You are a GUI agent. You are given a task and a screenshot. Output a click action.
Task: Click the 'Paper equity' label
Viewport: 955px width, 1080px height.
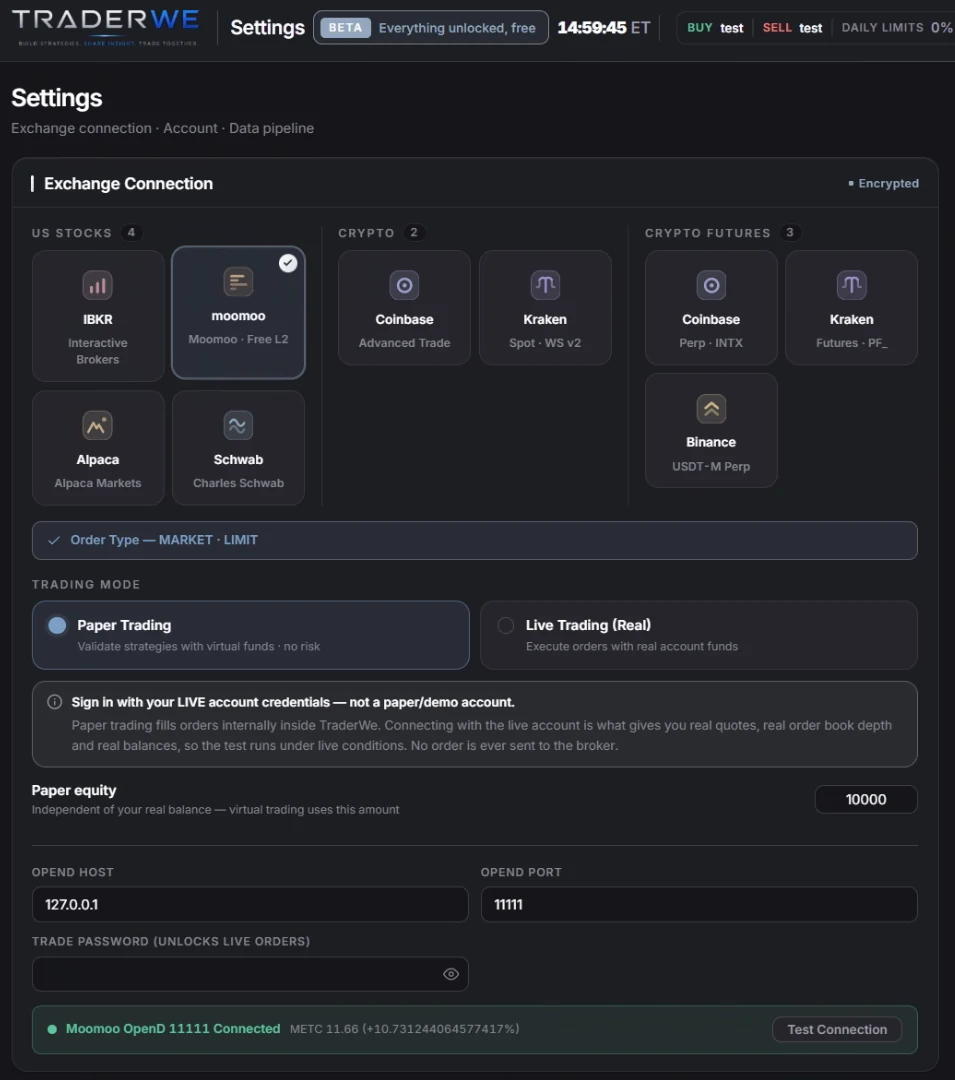(74, 791)
